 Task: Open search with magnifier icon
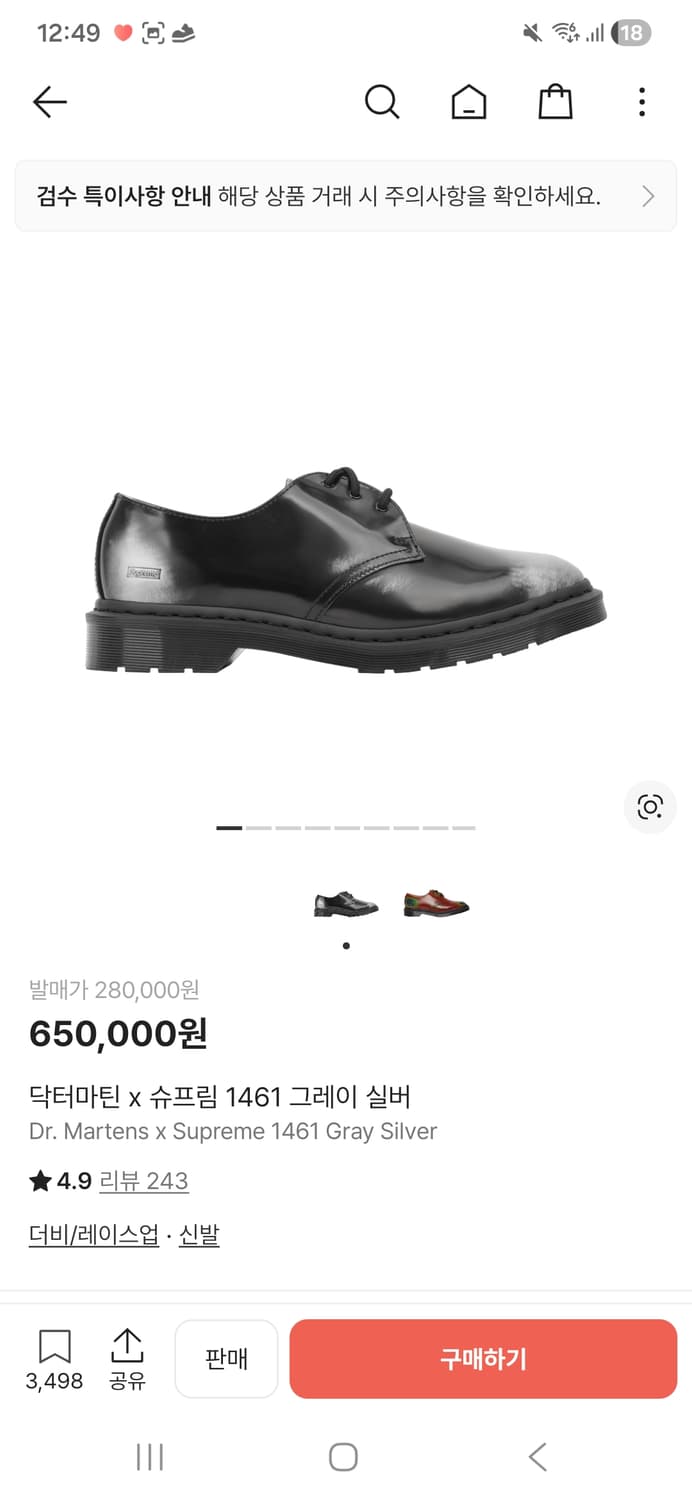pos(381,102)
